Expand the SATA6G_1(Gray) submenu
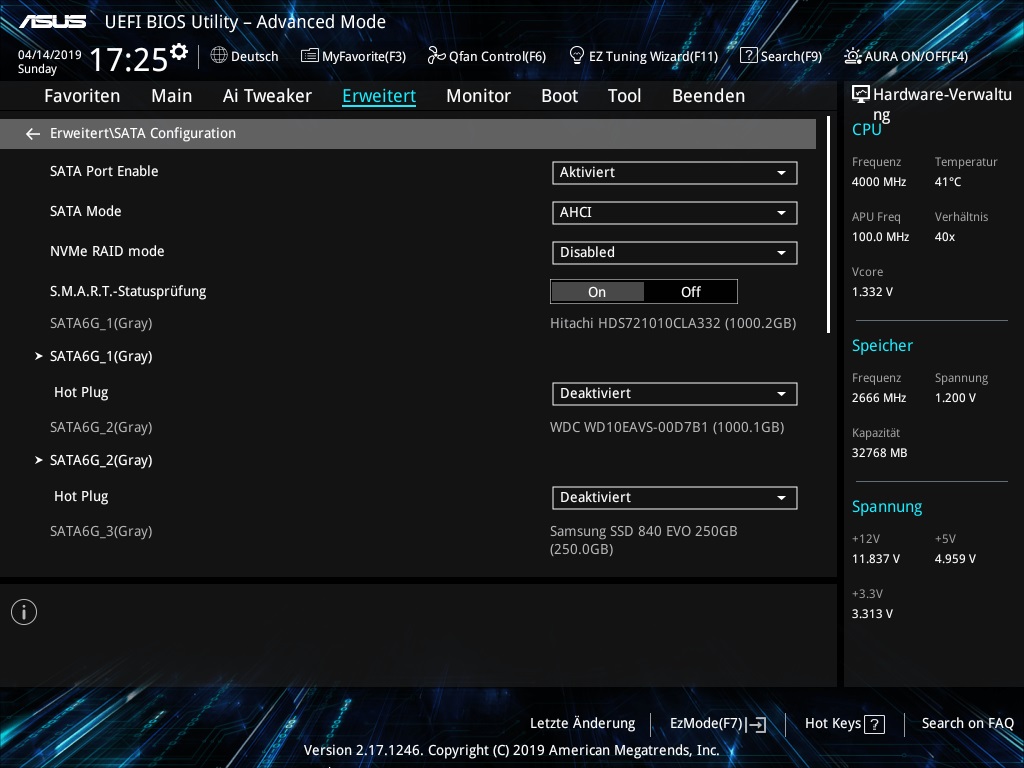Image resolution: width=1024 pixels, height=768 pixels. click(x=101, y=356)
